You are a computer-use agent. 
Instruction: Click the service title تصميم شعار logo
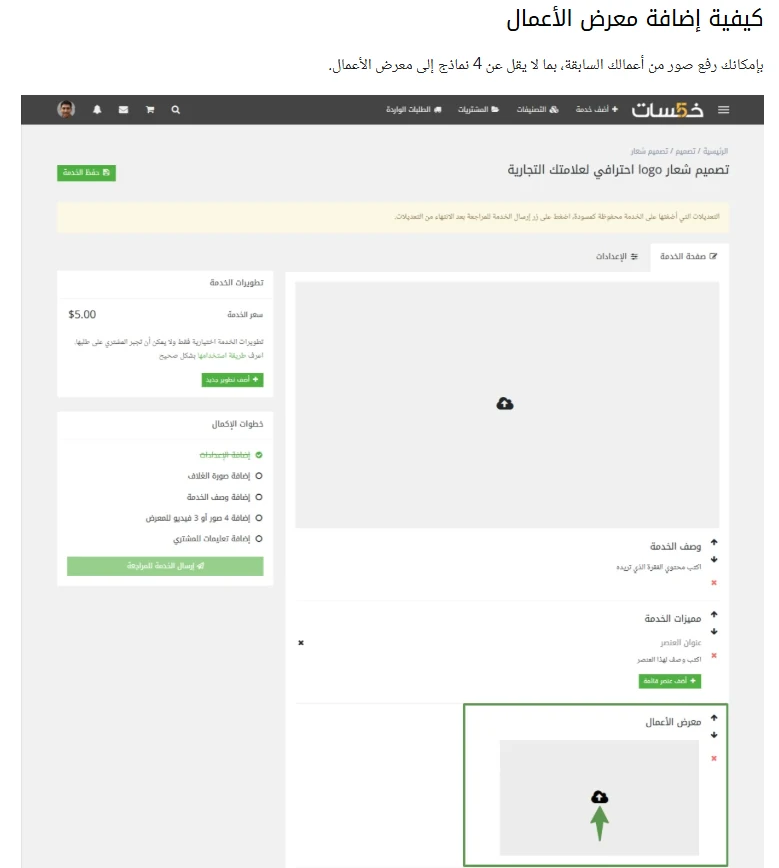(618, 170)
